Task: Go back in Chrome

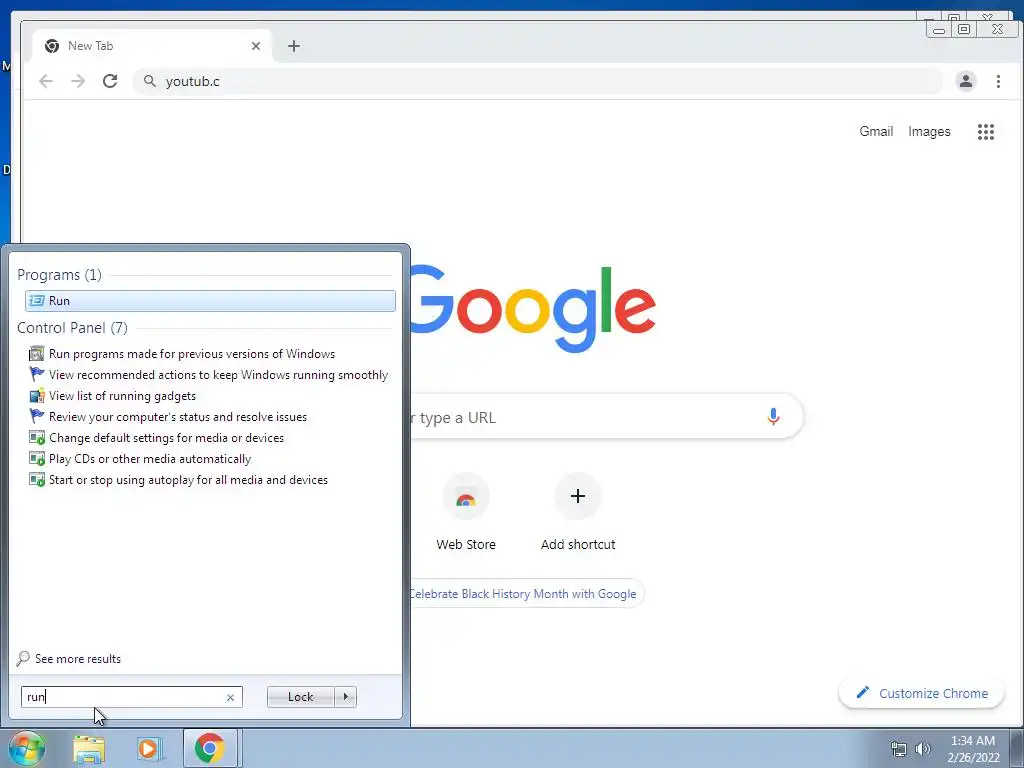Action: click(x=46, y=81)
